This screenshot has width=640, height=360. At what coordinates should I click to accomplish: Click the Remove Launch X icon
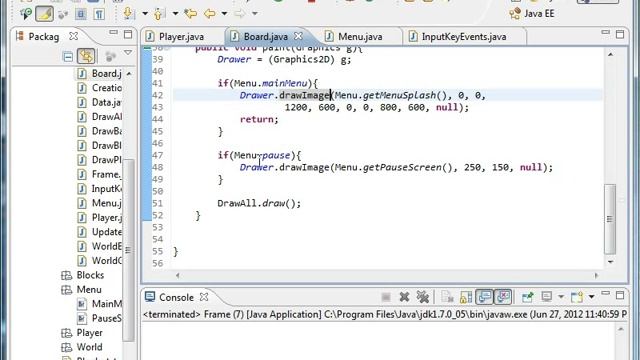click(x=404, y=297)
